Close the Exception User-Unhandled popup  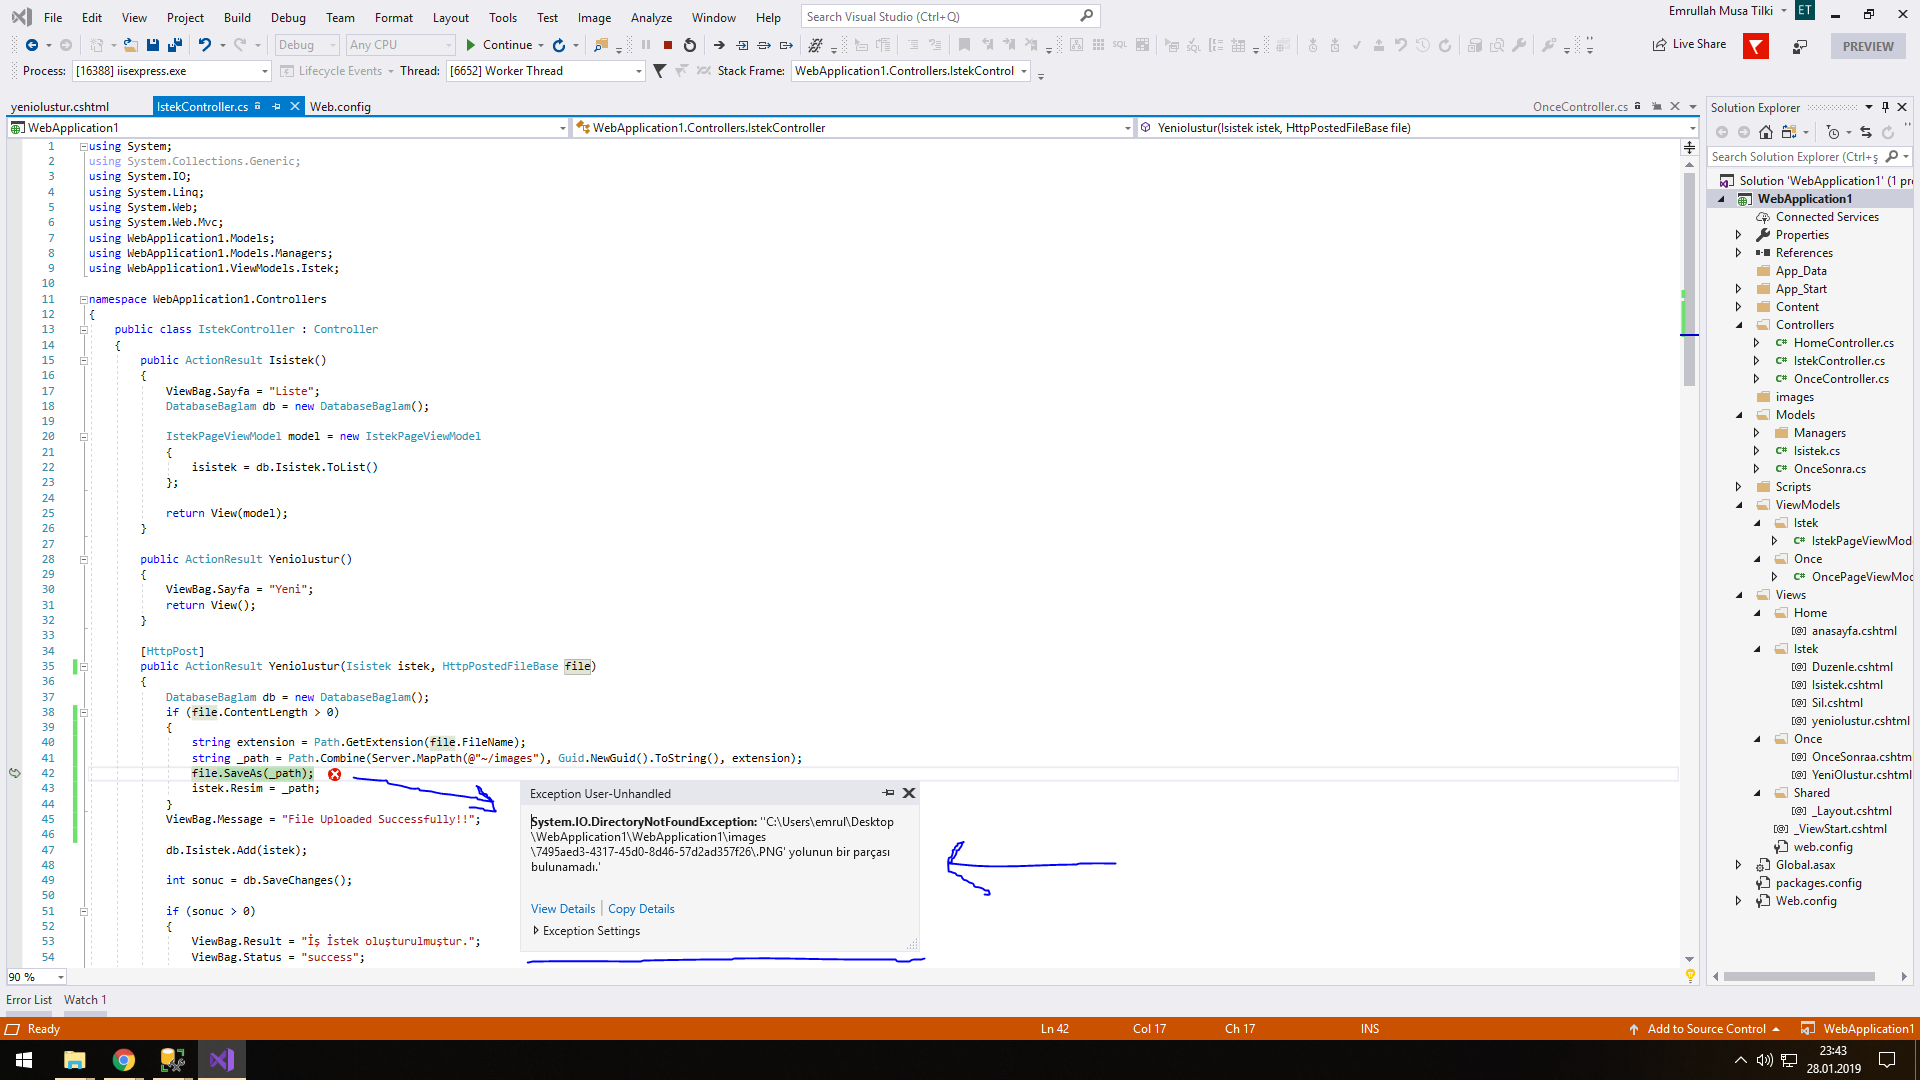point(909,793)
